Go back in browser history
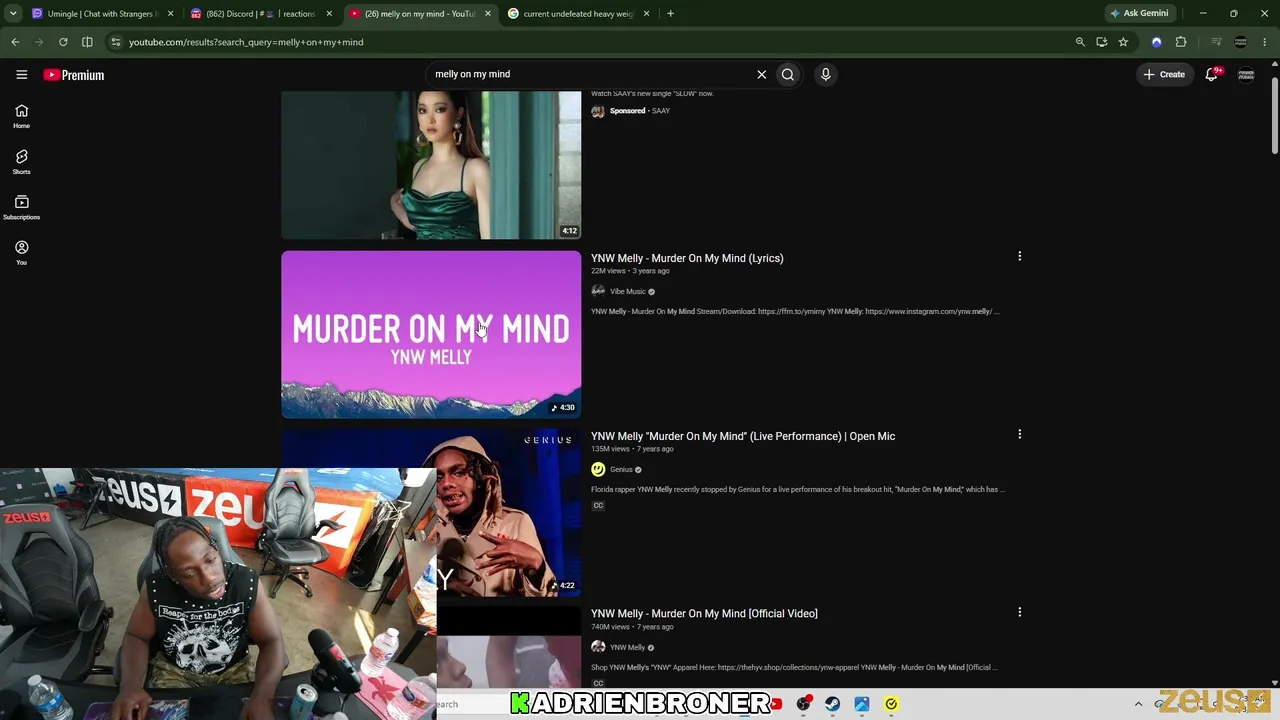 click(x=15, y=42)
